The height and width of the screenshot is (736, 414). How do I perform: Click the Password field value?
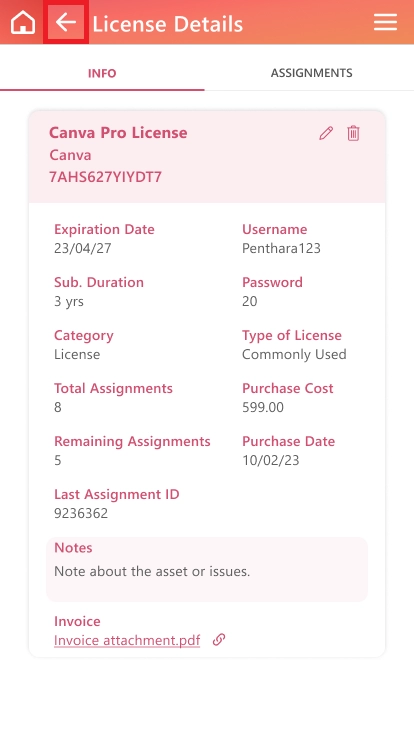coord(250,301)
